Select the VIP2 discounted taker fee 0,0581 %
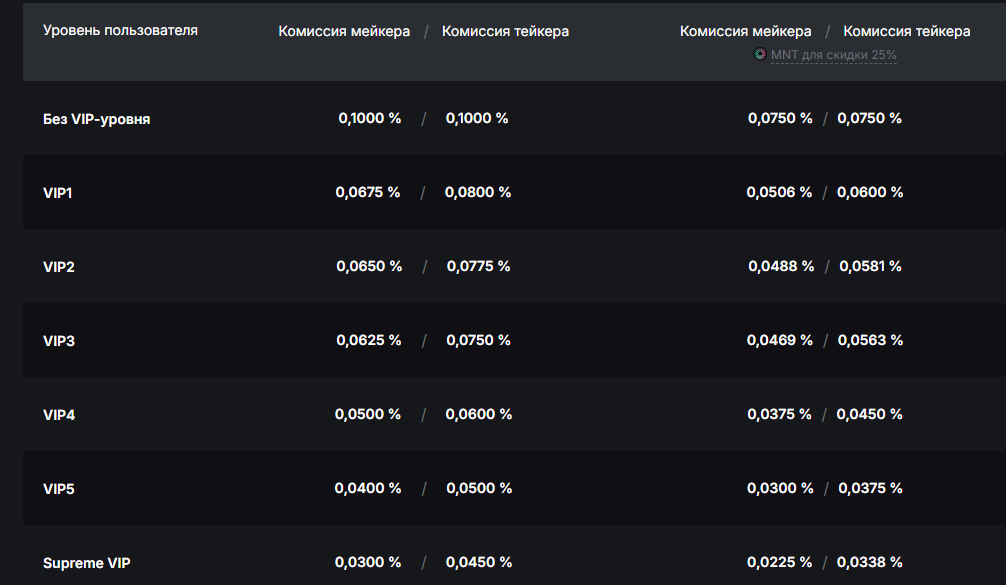 870,266
